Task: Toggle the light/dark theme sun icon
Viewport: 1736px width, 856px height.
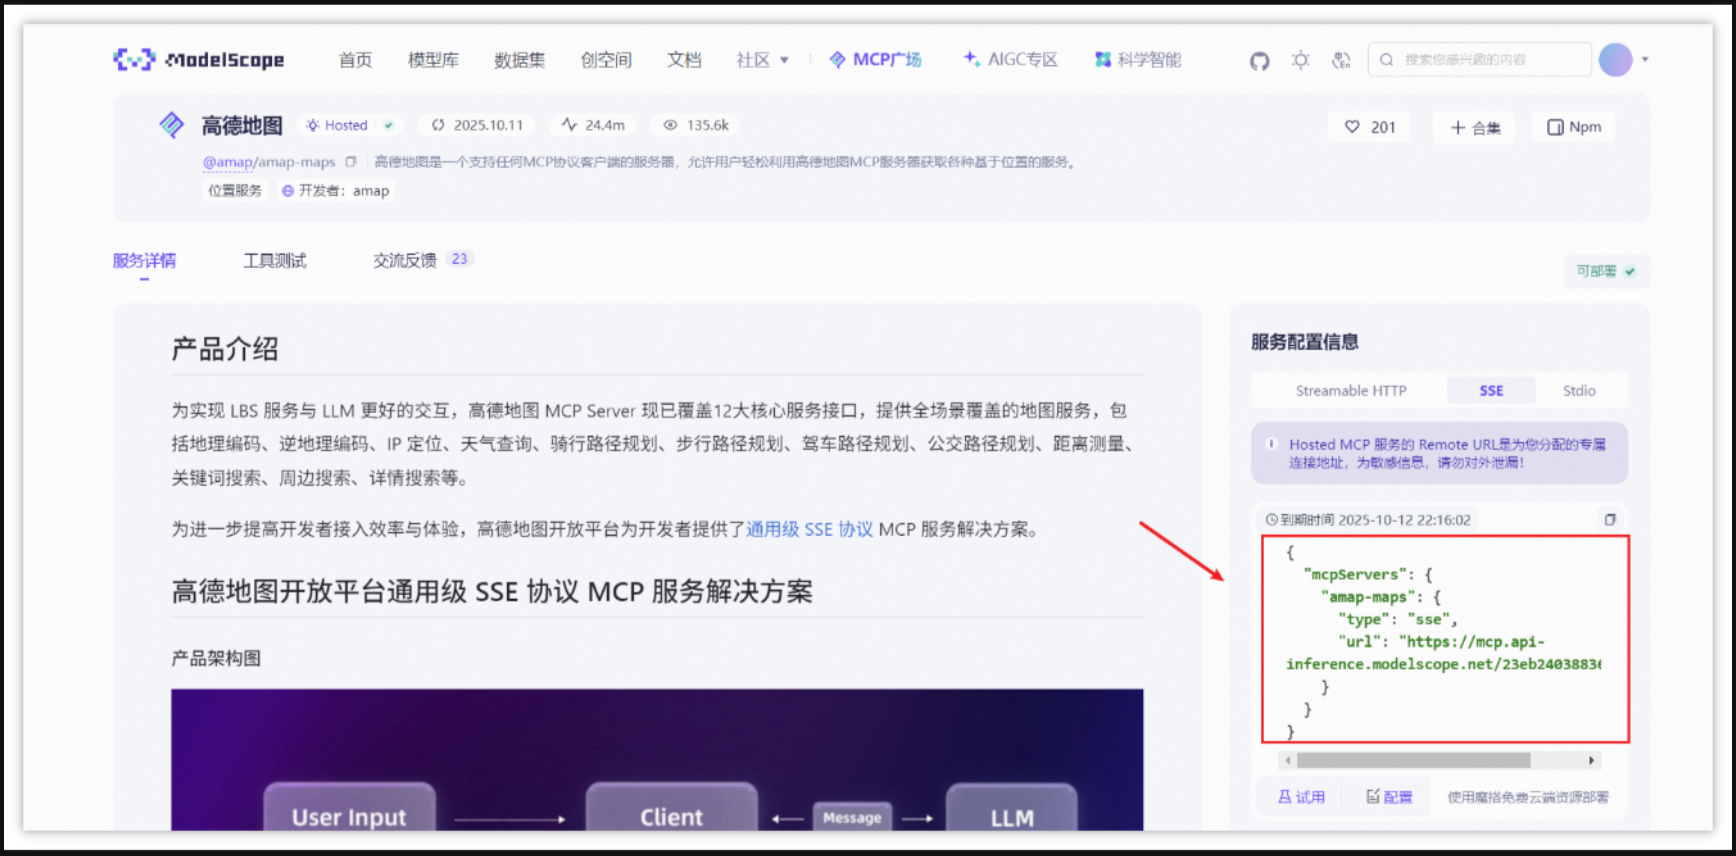Action: coord(1300,60)
